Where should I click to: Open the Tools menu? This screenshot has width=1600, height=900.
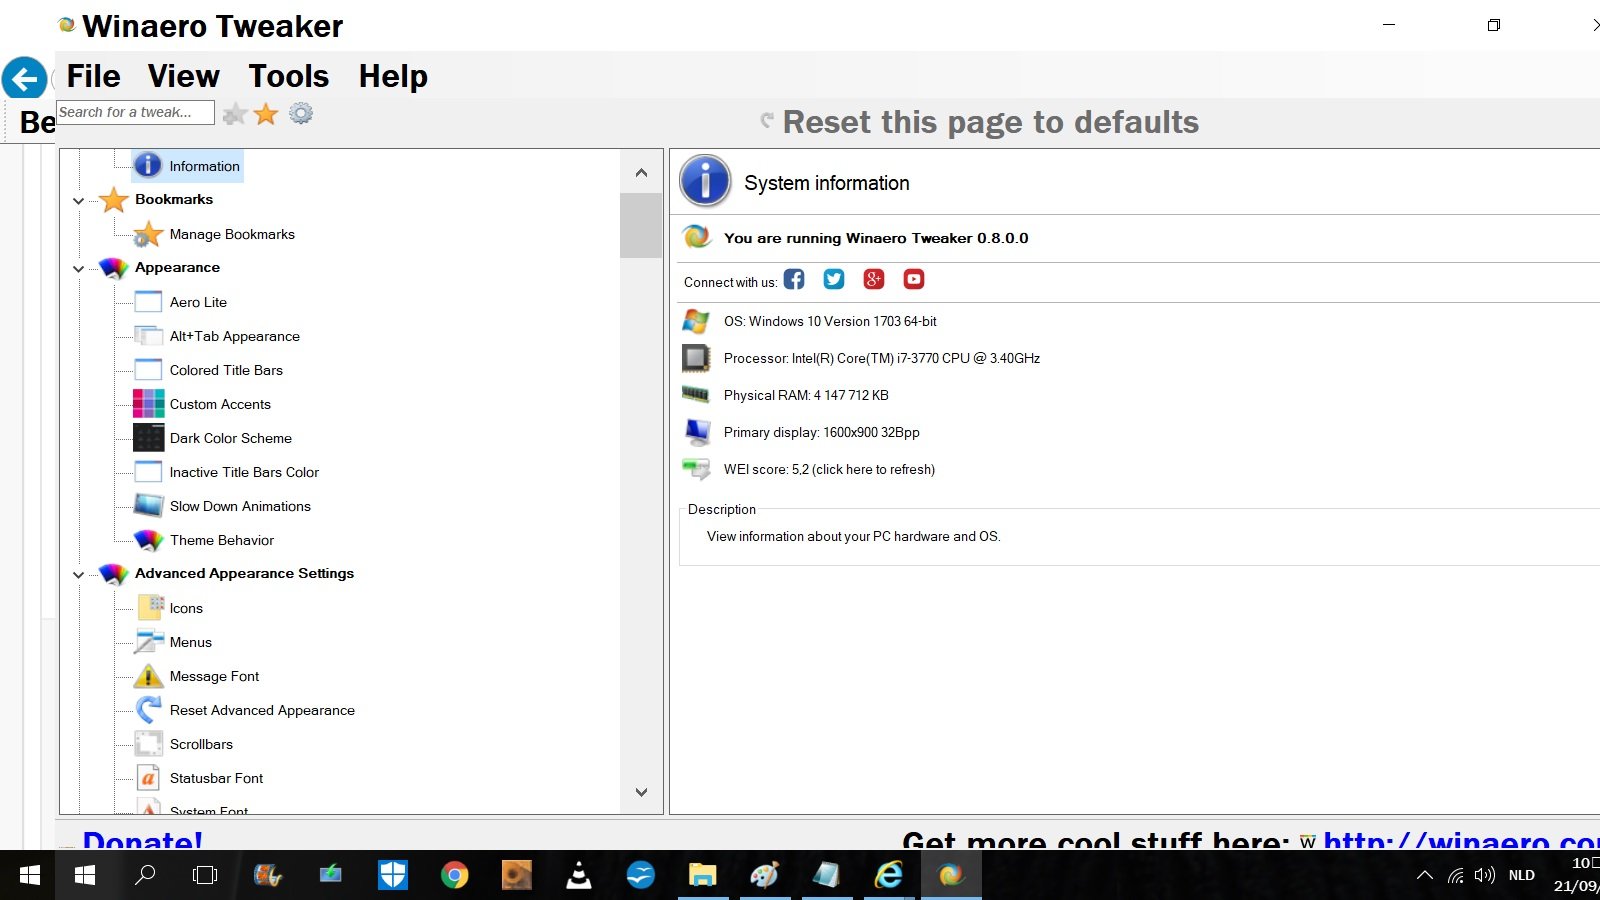coord(289,76)
